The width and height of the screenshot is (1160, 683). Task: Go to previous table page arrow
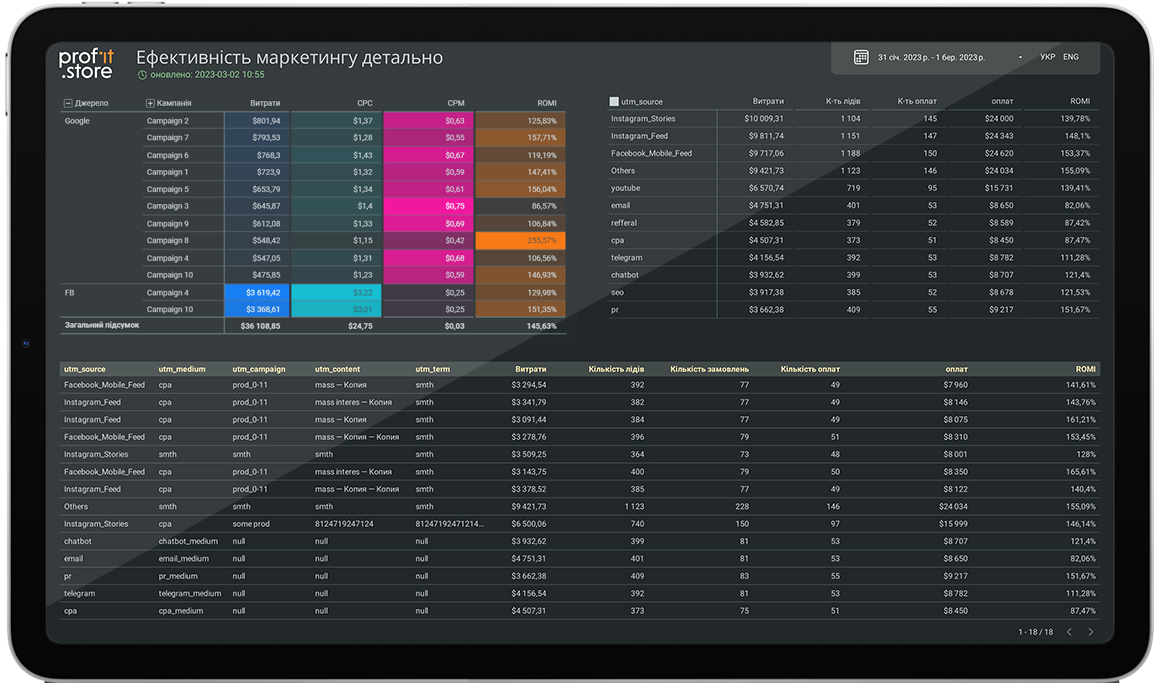point(1068,632)
